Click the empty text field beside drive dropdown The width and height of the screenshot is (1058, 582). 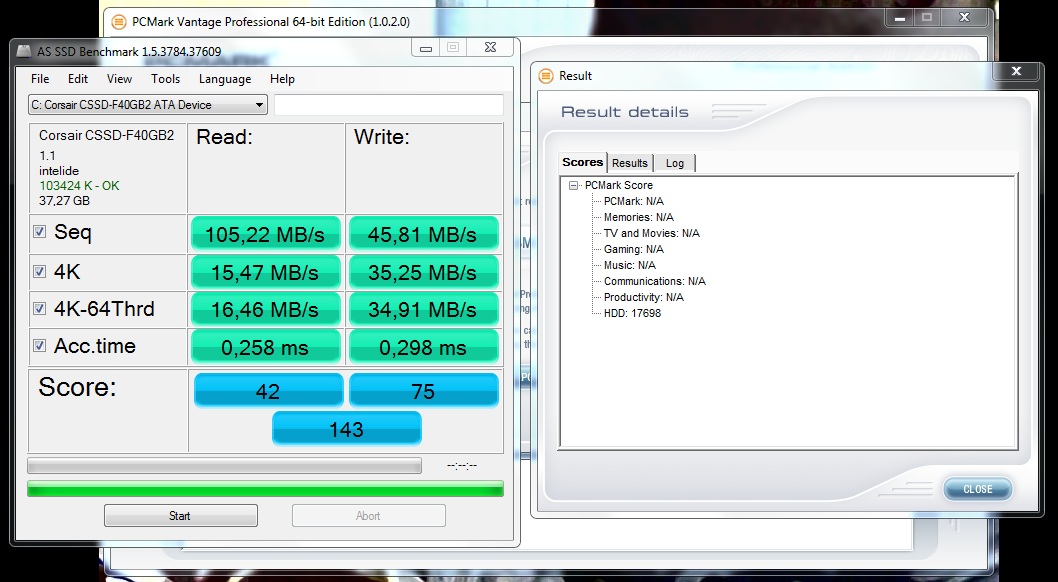point(389,105)
